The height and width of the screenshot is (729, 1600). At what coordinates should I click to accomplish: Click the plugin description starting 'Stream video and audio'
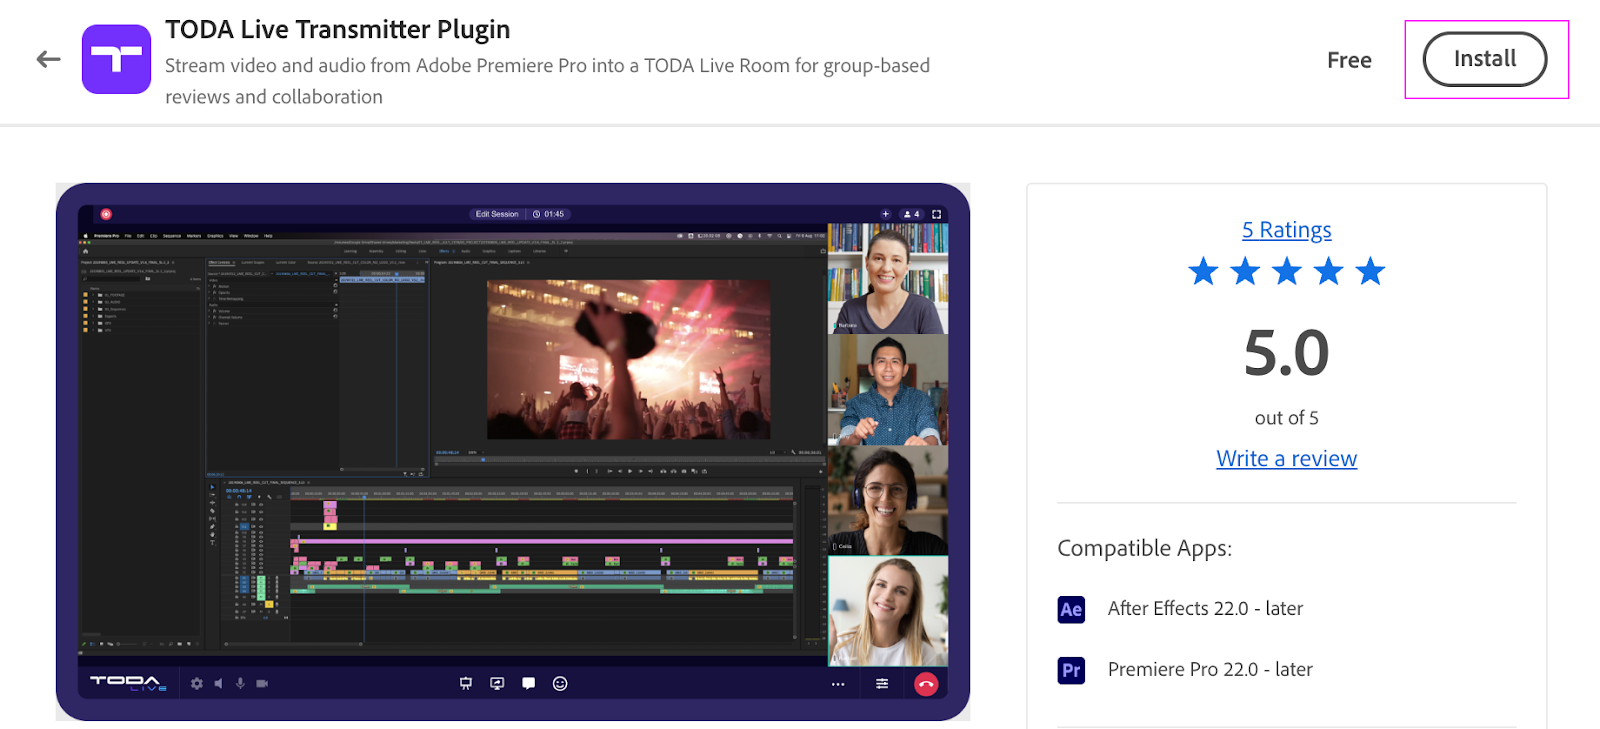[547, 81]
